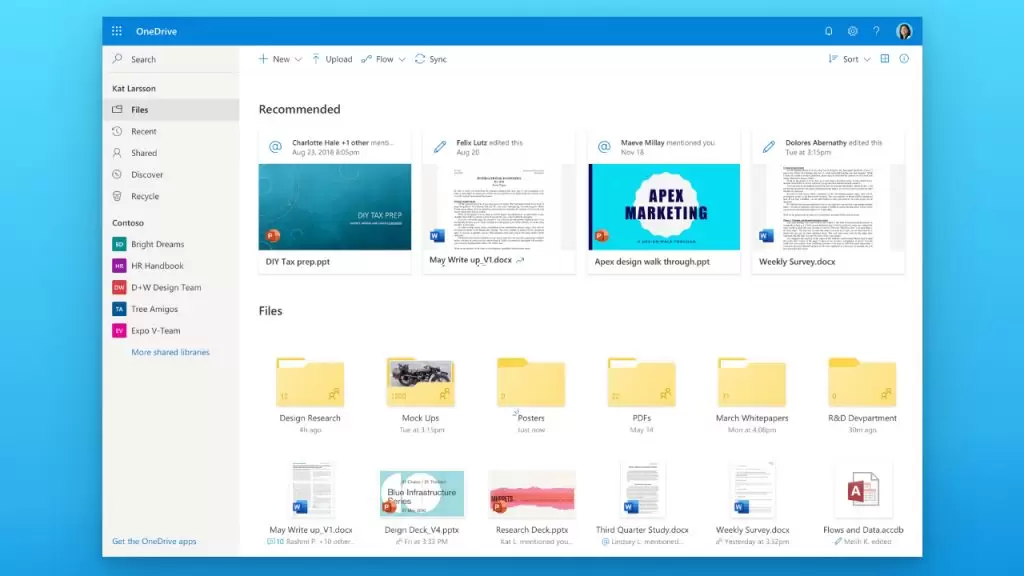Screen dimensions: 1024x576
Task: Open DIY Tax prep.ppt recommended thumbnail
Action: coord(335,207)
